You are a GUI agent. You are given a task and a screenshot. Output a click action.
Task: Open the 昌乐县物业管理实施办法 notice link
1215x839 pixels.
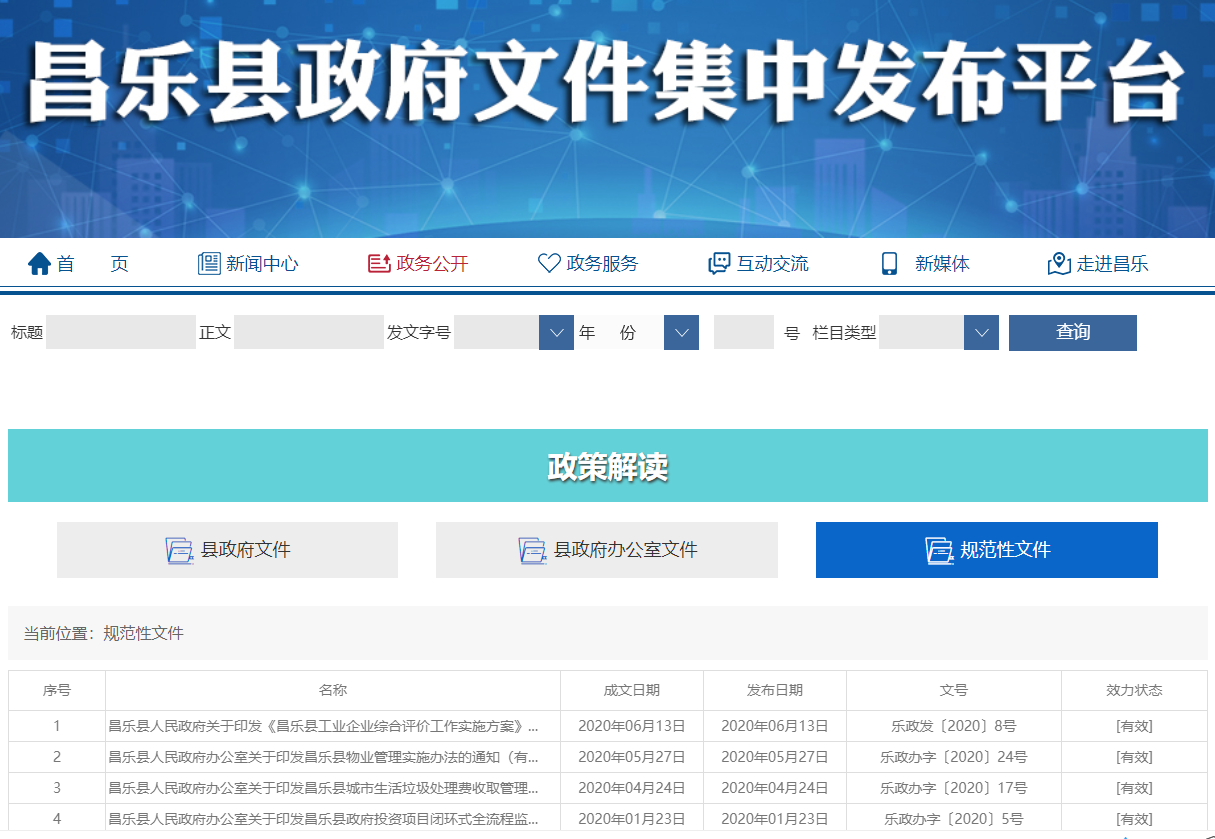323,757
